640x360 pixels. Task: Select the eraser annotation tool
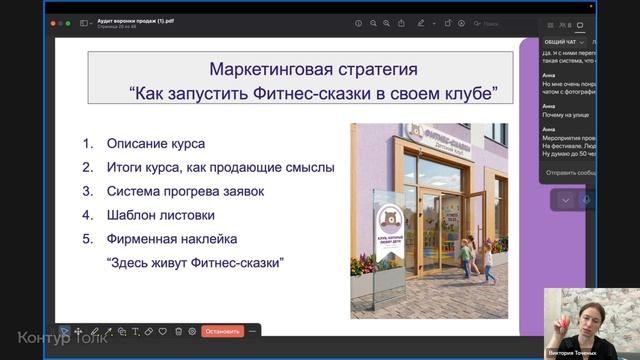point(149,332)
